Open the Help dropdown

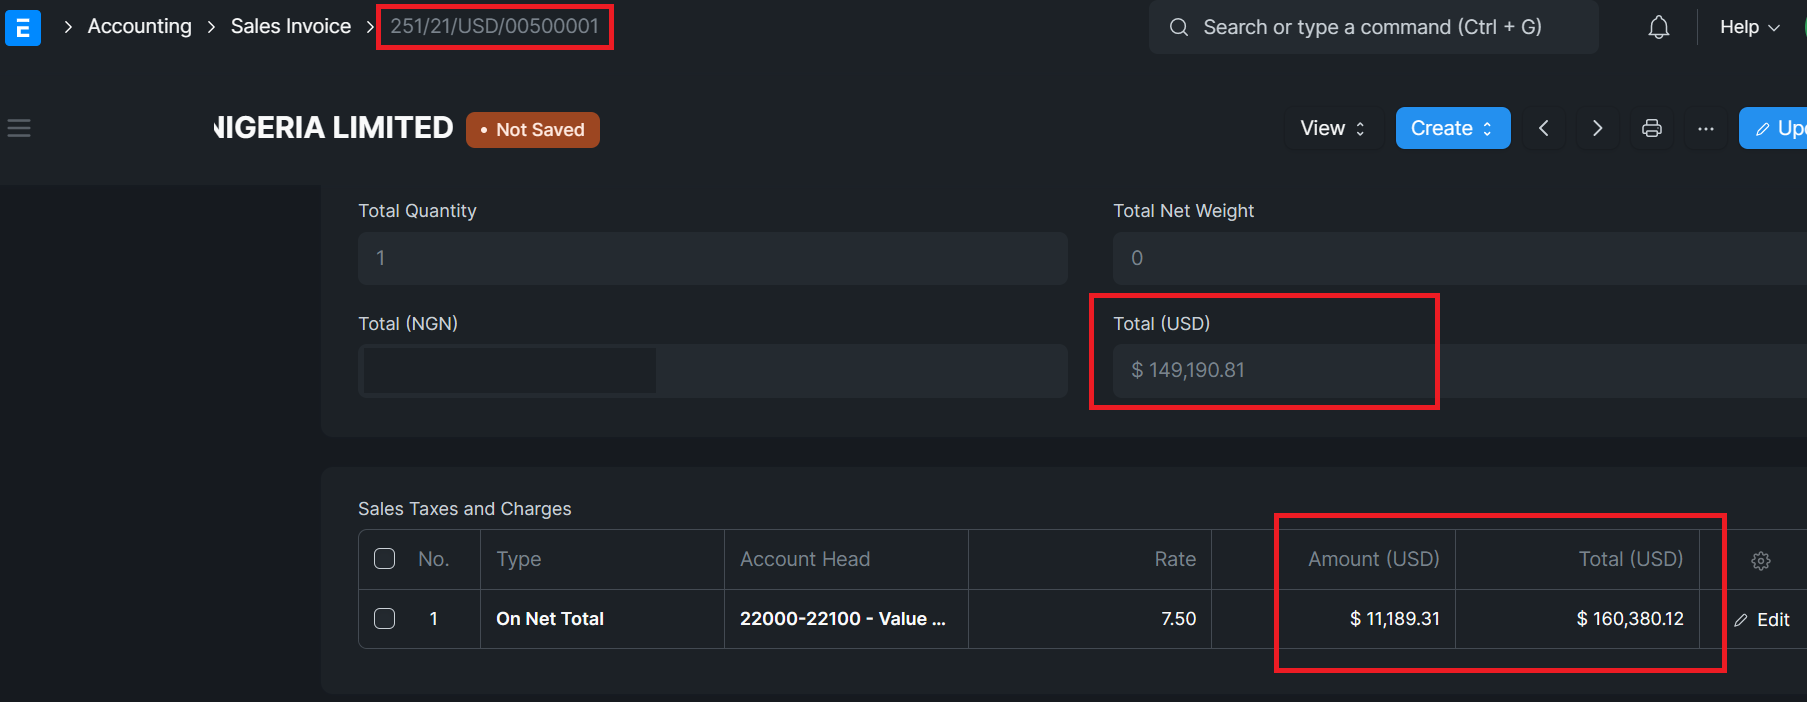[x=1748, y=27]
